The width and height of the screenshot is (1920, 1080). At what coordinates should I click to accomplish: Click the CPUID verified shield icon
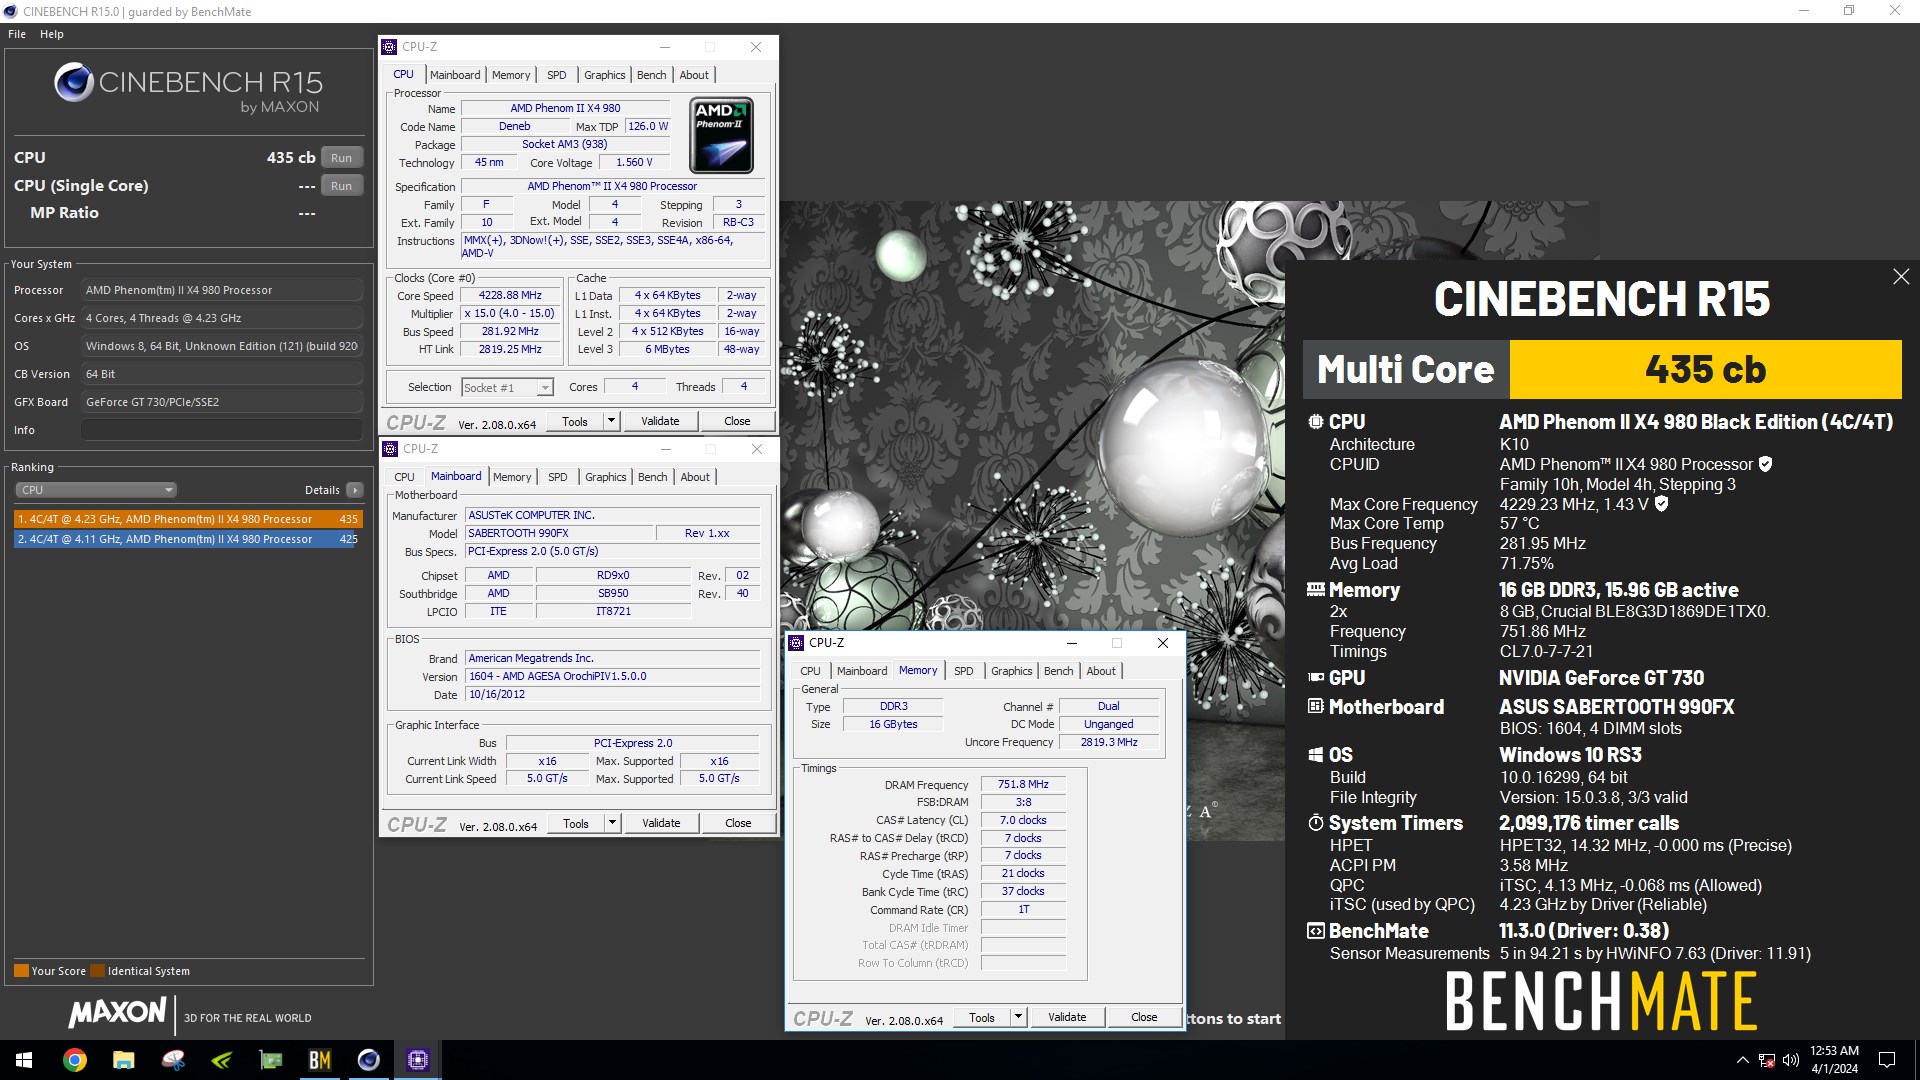pos(1765,464)
